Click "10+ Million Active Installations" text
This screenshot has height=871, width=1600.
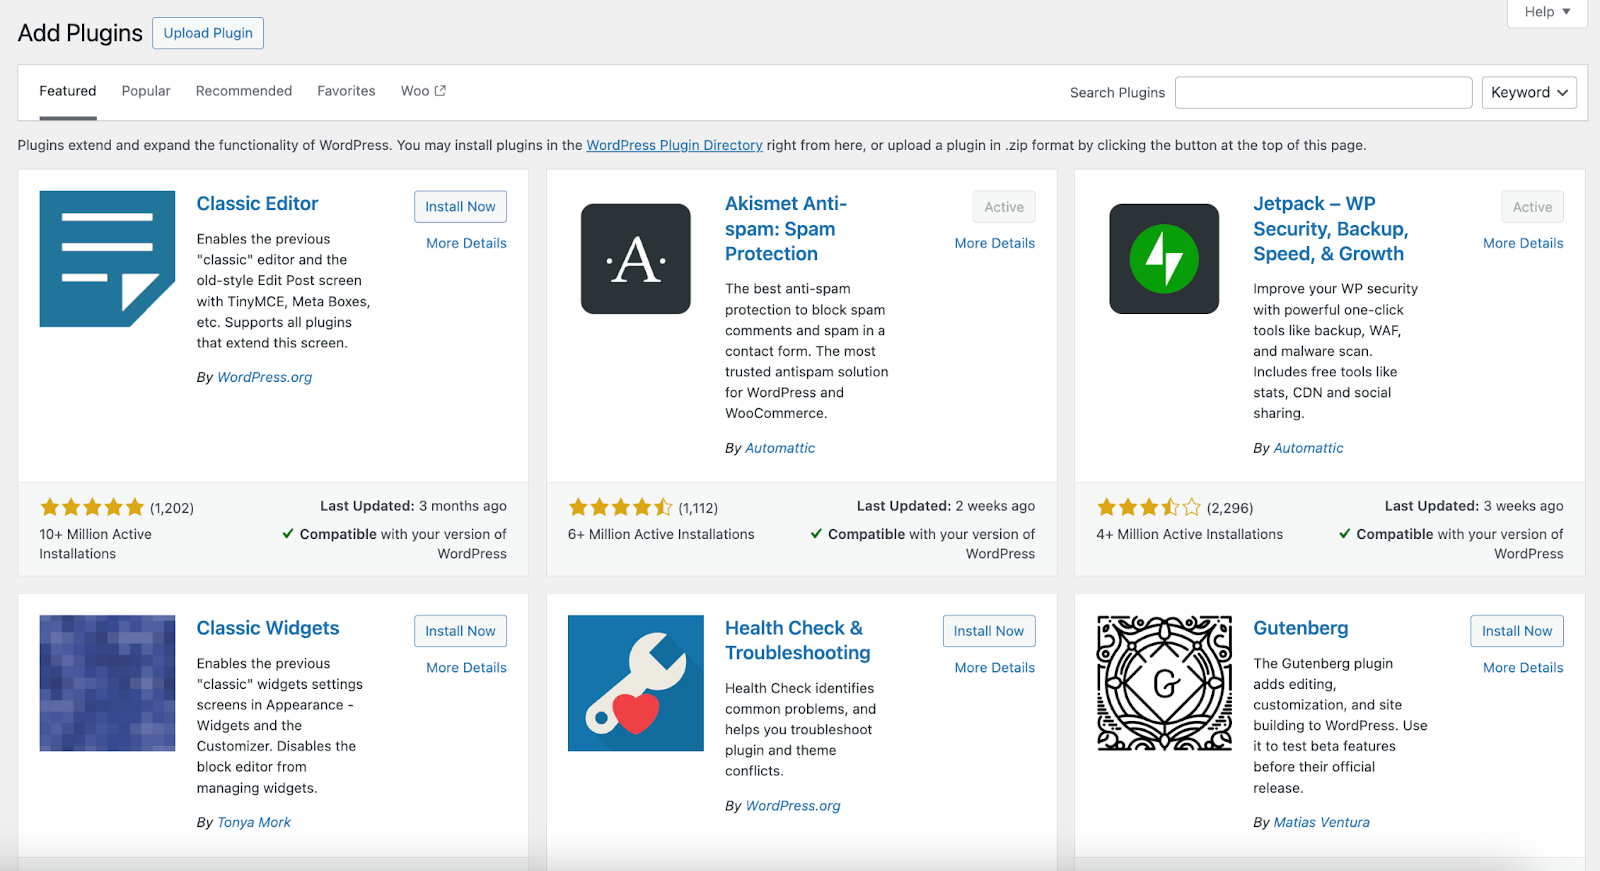(96, 544)
